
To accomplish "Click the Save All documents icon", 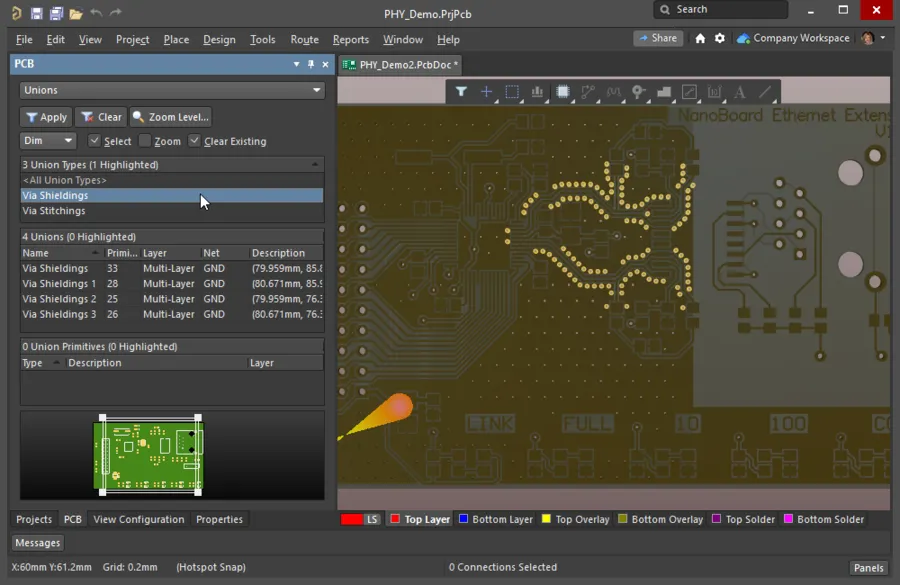I will coord(56,14).
